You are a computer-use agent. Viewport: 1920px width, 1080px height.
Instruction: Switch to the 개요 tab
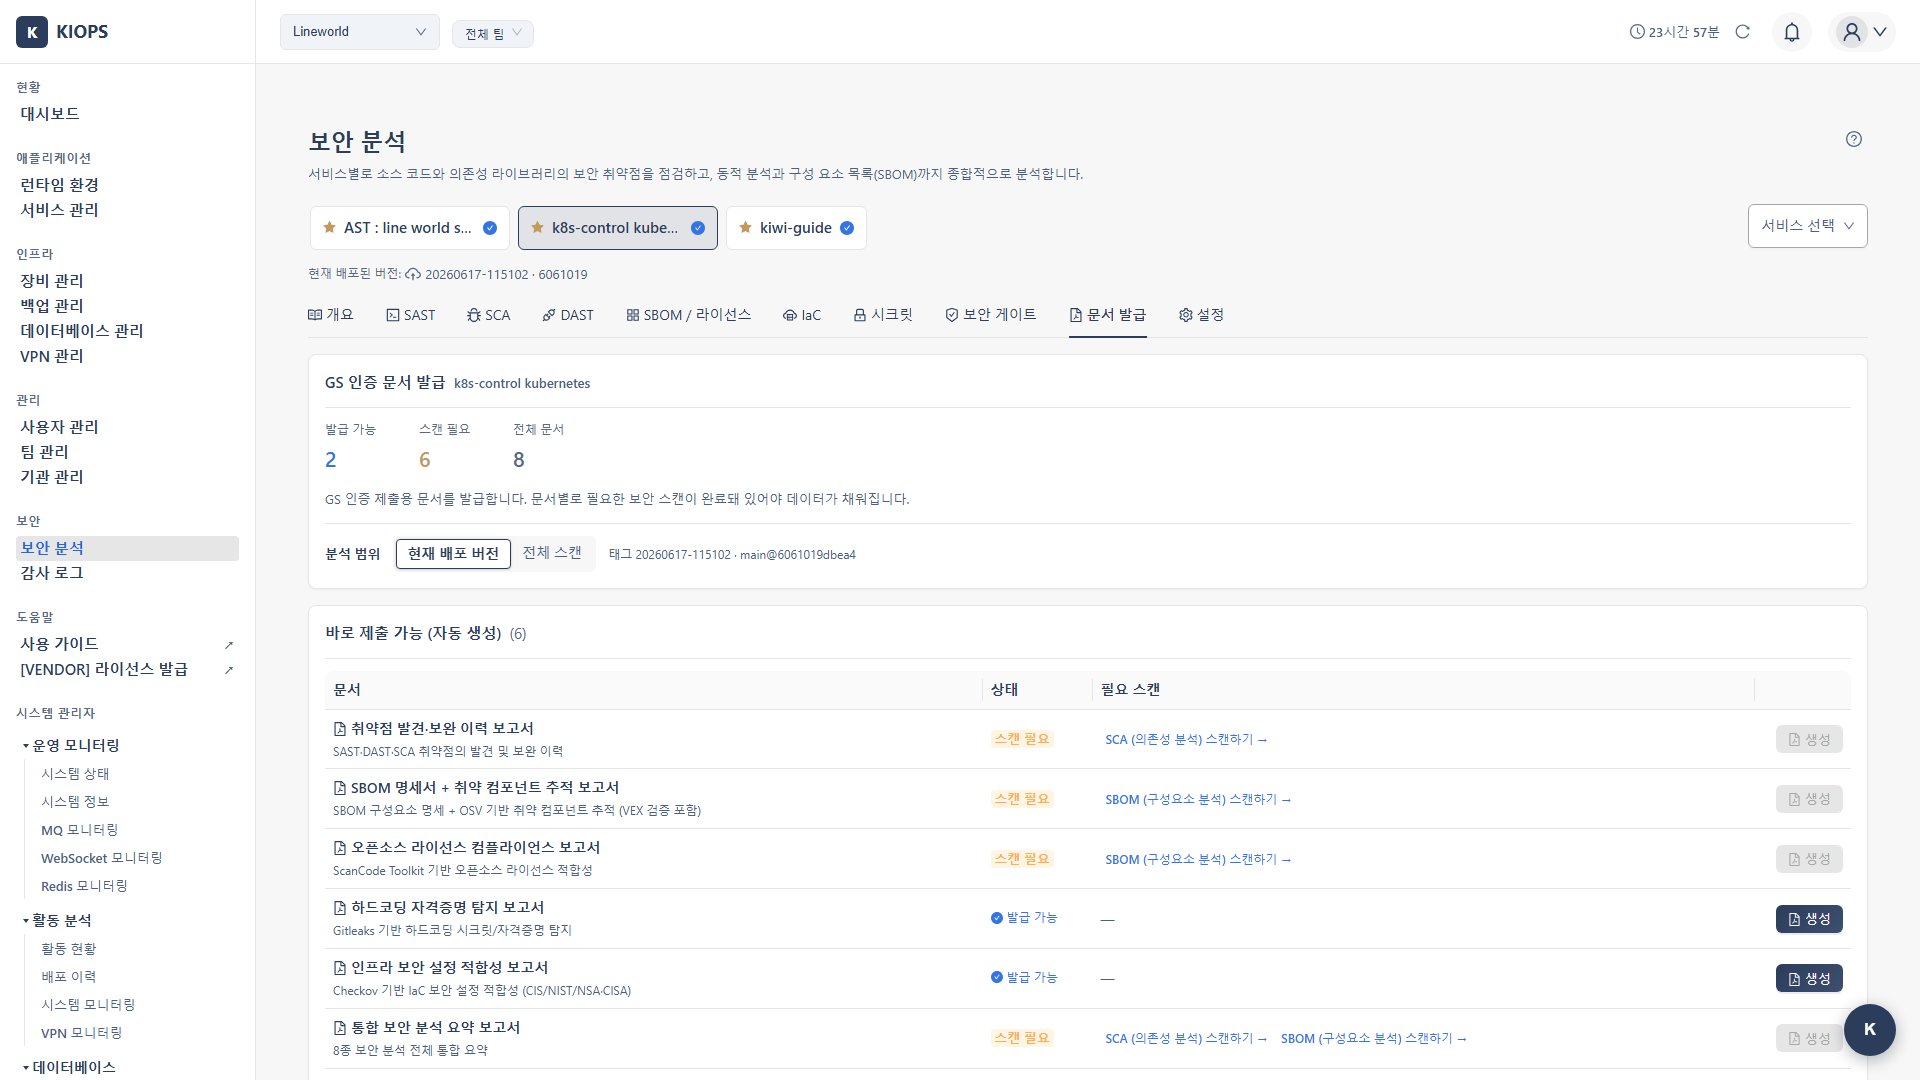(331, 315)
